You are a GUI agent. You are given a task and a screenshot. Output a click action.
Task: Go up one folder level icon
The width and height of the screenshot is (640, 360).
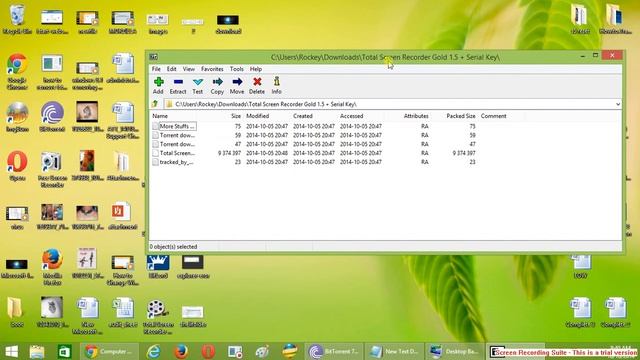pos(155,104)
